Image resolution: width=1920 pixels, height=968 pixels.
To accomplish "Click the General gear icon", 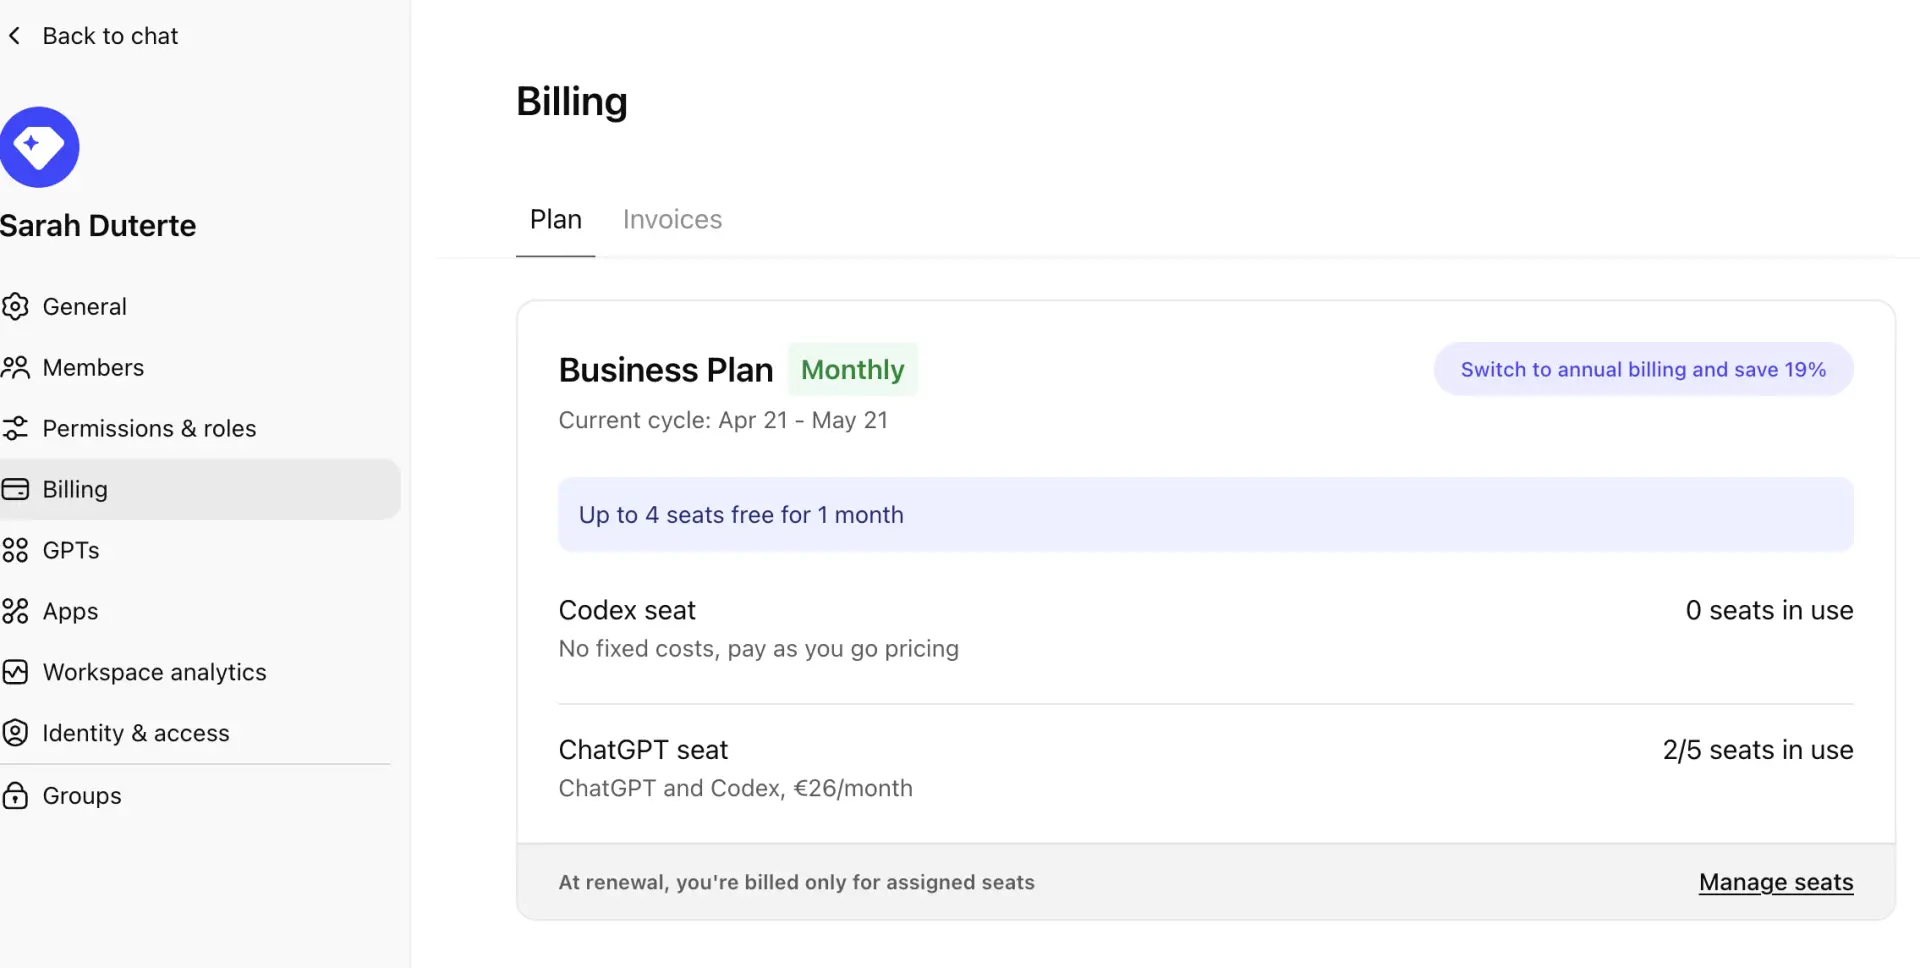I will click(15, 306).
